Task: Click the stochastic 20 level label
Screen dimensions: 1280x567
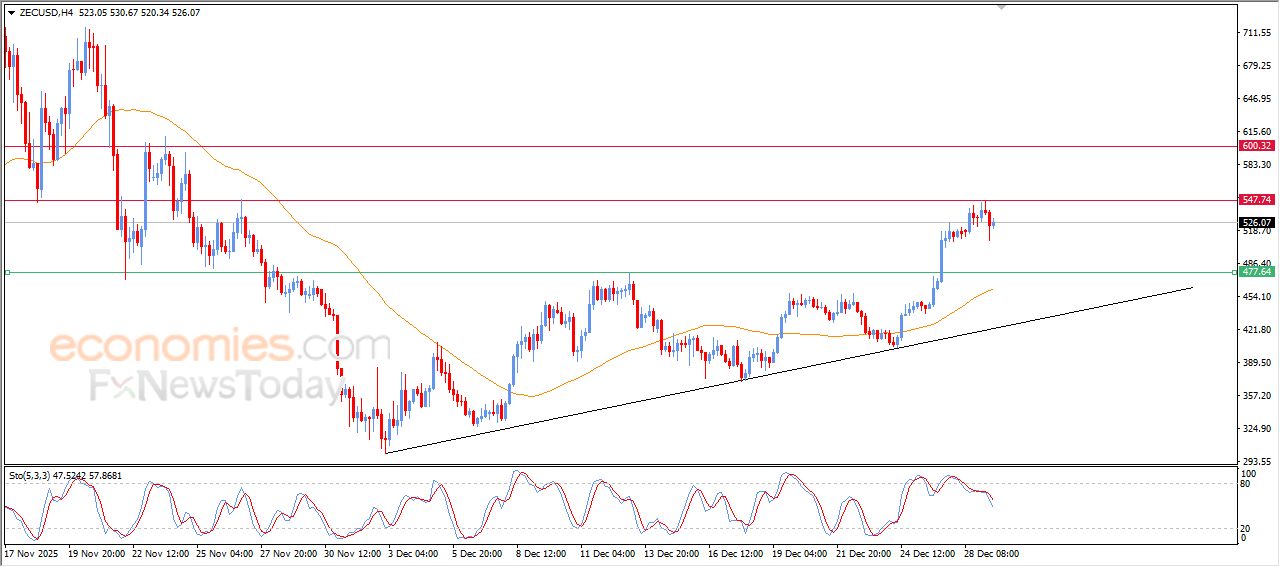Action: (x=1246, y=527)
